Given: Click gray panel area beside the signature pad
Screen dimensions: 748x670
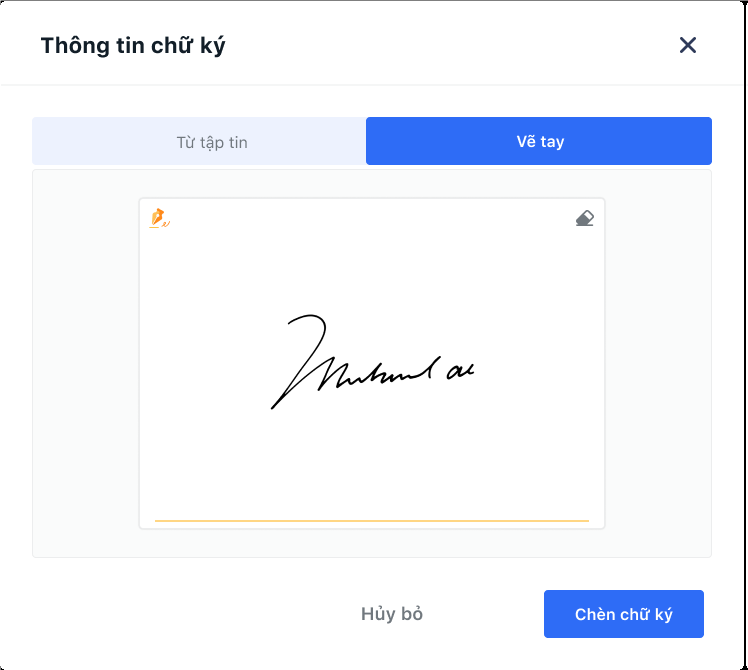Looking at the screenshot, I should coord(86,363).
